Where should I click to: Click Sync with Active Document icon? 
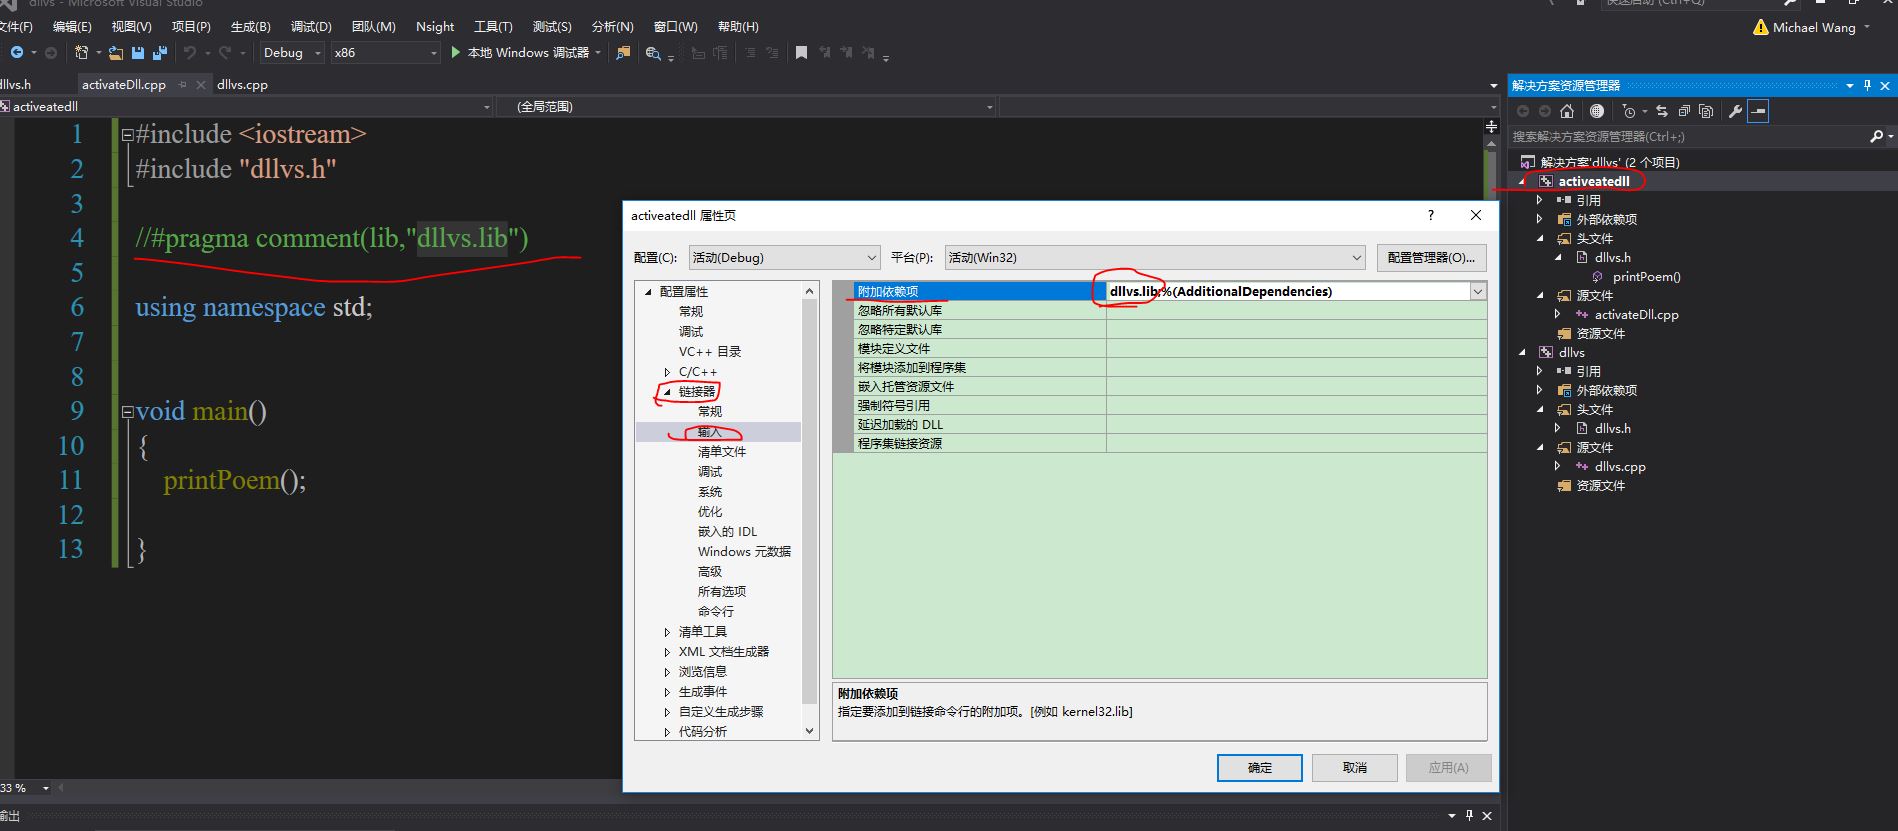point(1662,111)
